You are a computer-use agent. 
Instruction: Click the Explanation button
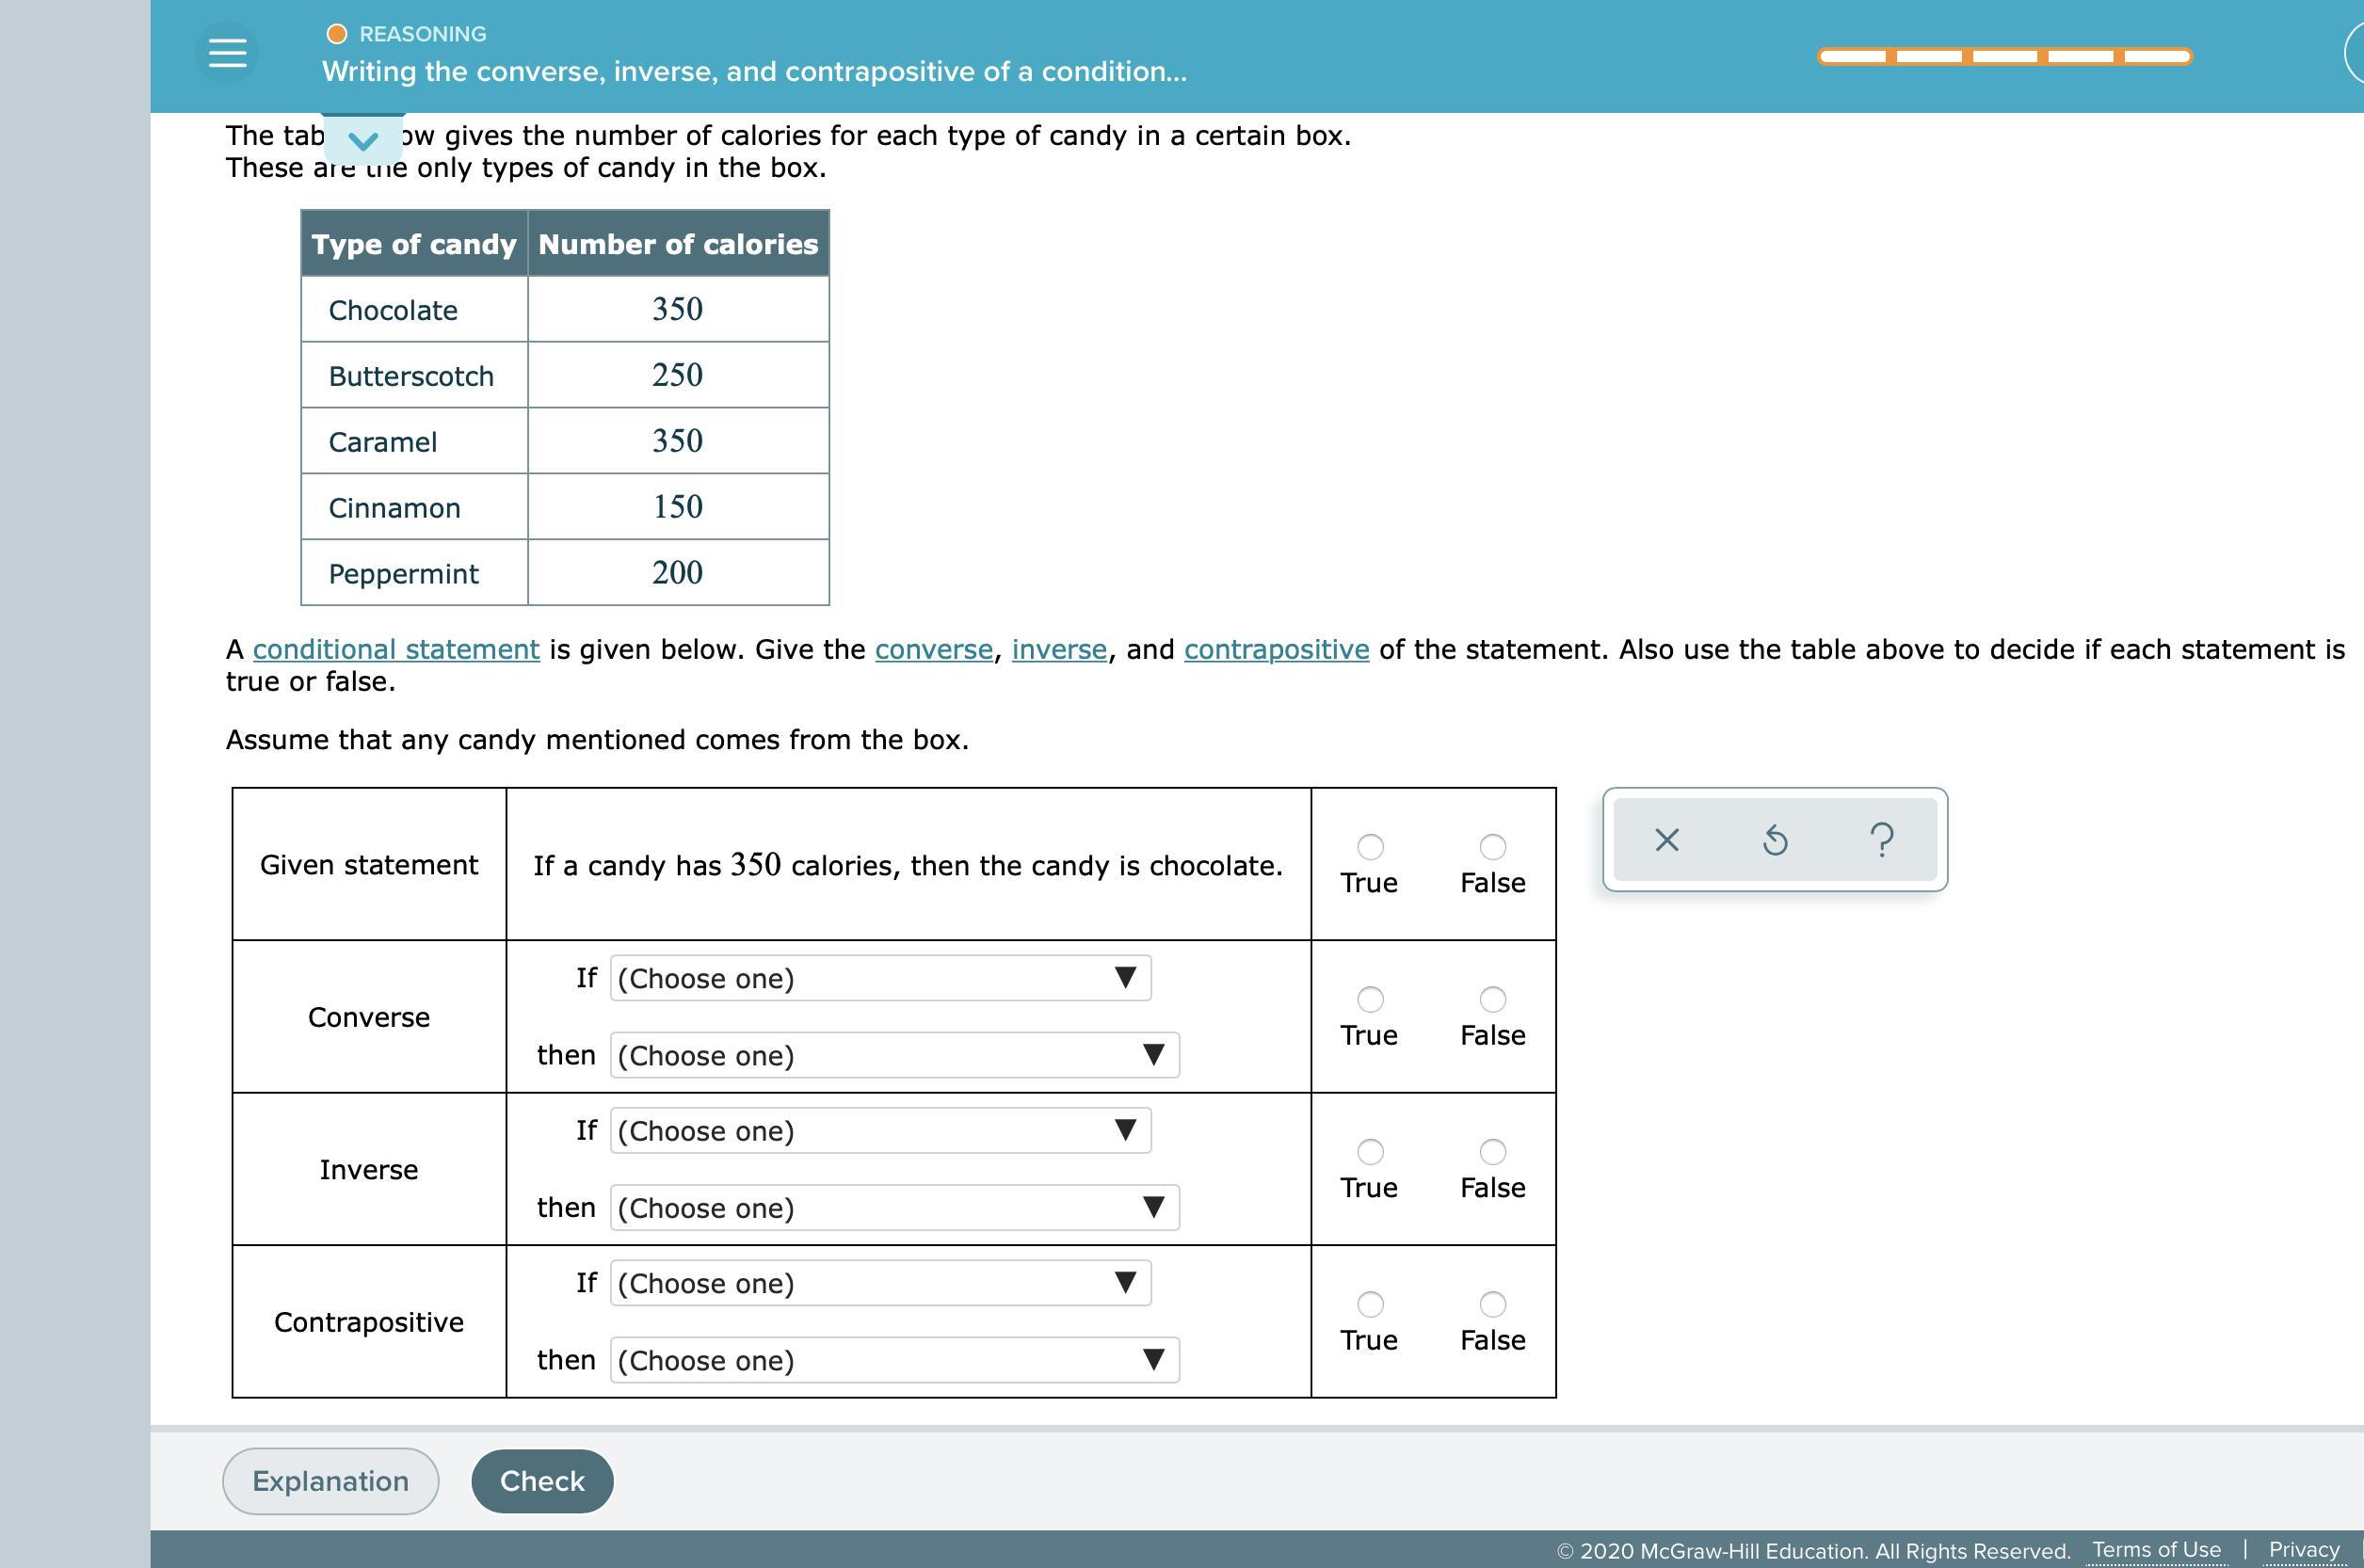click(x=330, y=1481)
